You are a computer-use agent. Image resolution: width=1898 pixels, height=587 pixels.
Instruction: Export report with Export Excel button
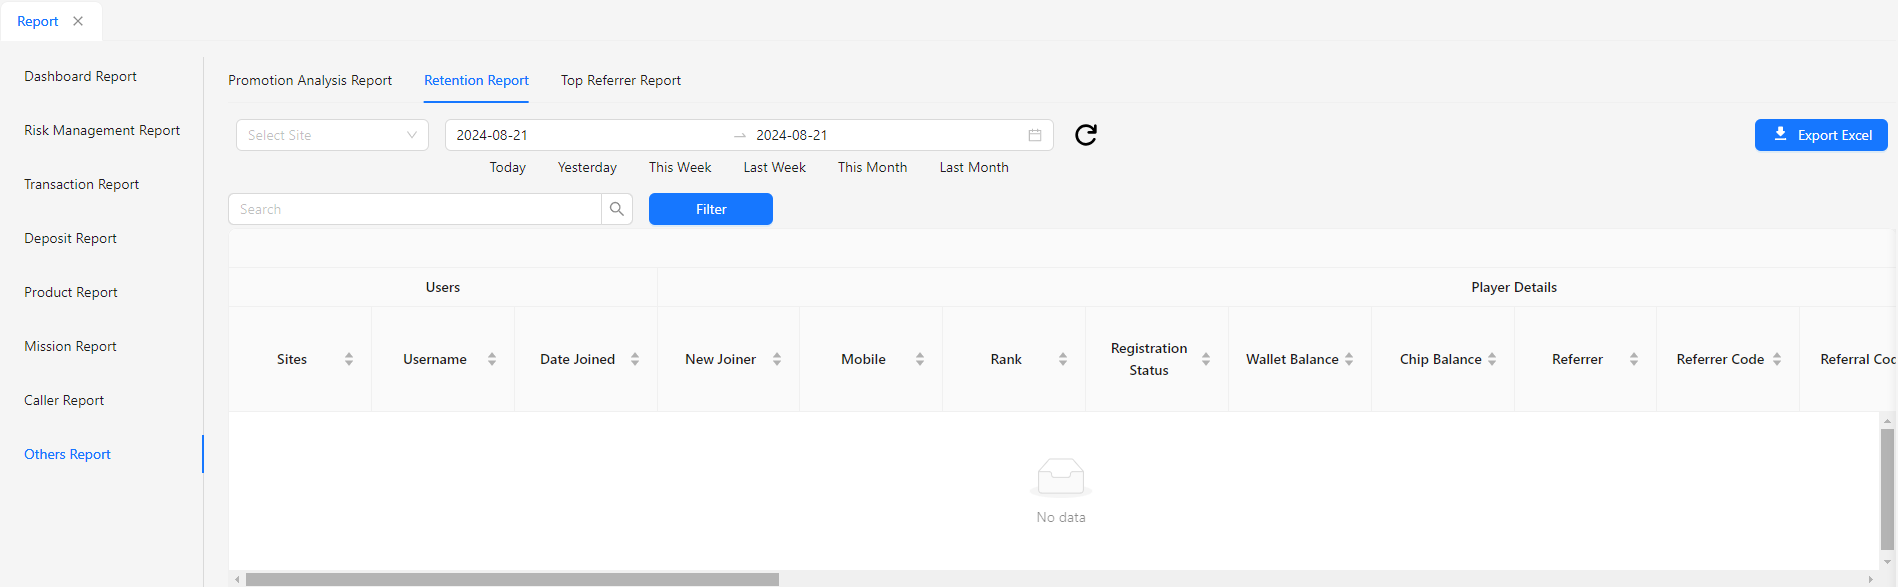(1820, 135)
